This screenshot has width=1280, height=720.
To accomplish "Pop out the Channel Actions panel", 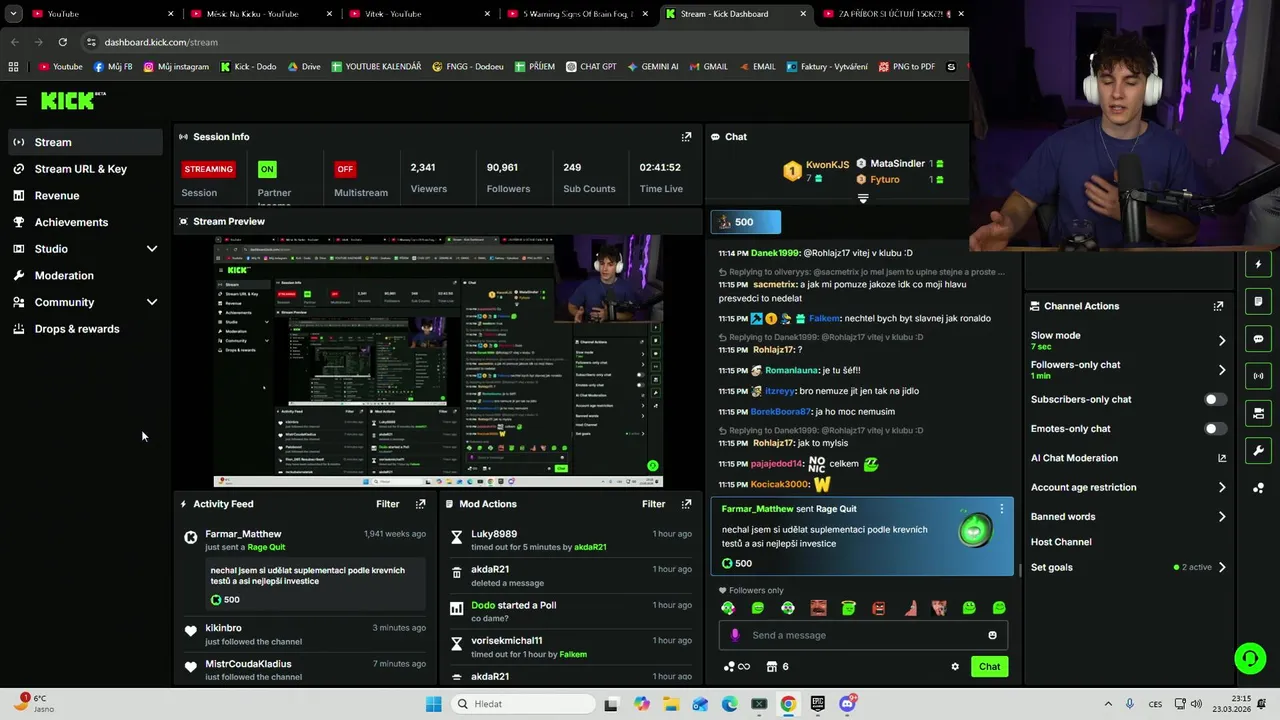I will [x=1218, y=306].
